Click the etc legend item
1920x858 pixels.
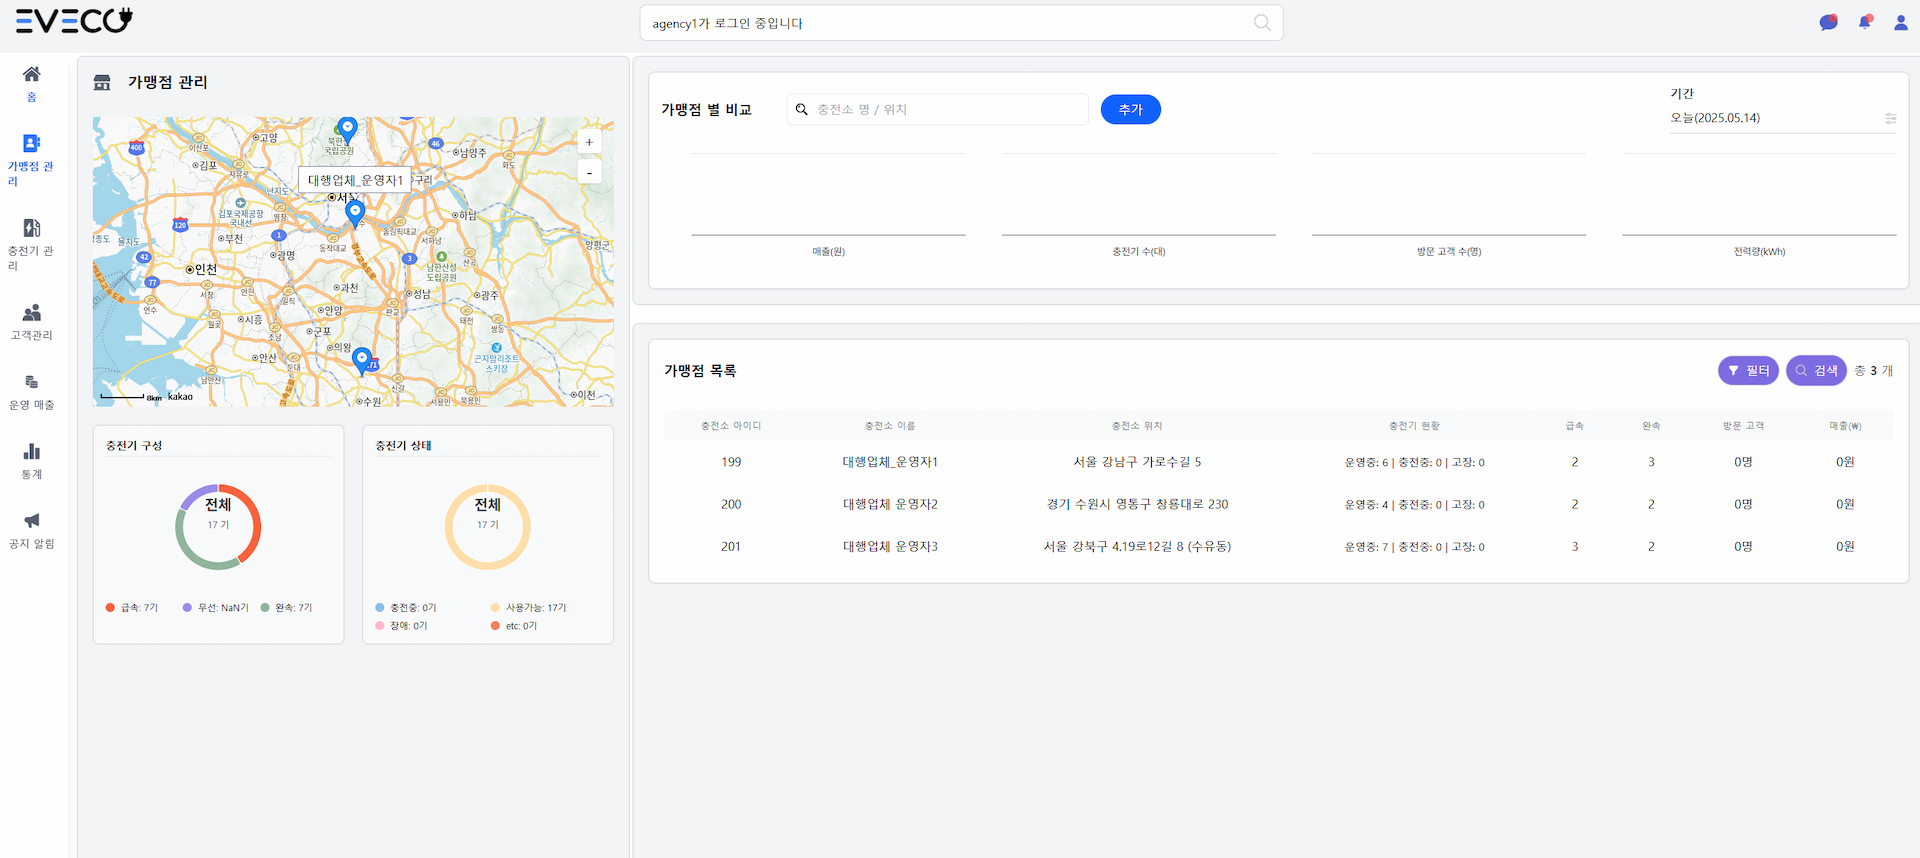point(514,625)
